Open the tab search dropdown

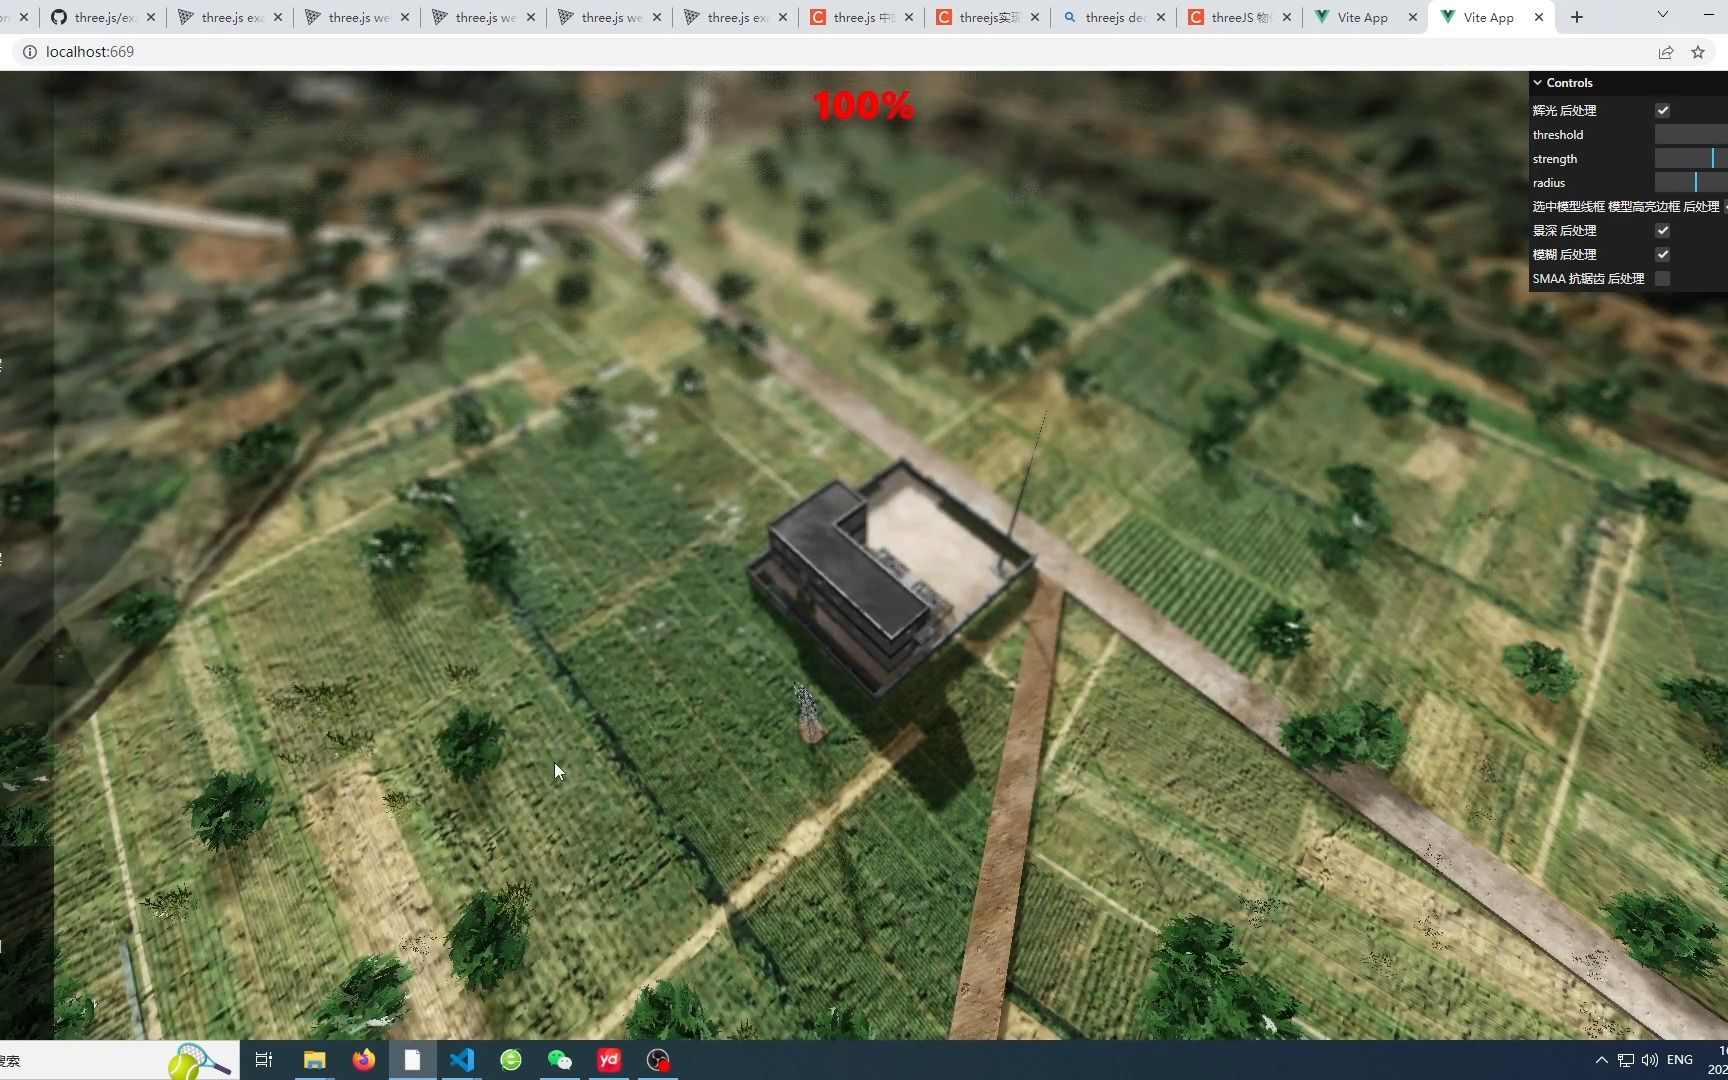click(x=1662, y=15)
